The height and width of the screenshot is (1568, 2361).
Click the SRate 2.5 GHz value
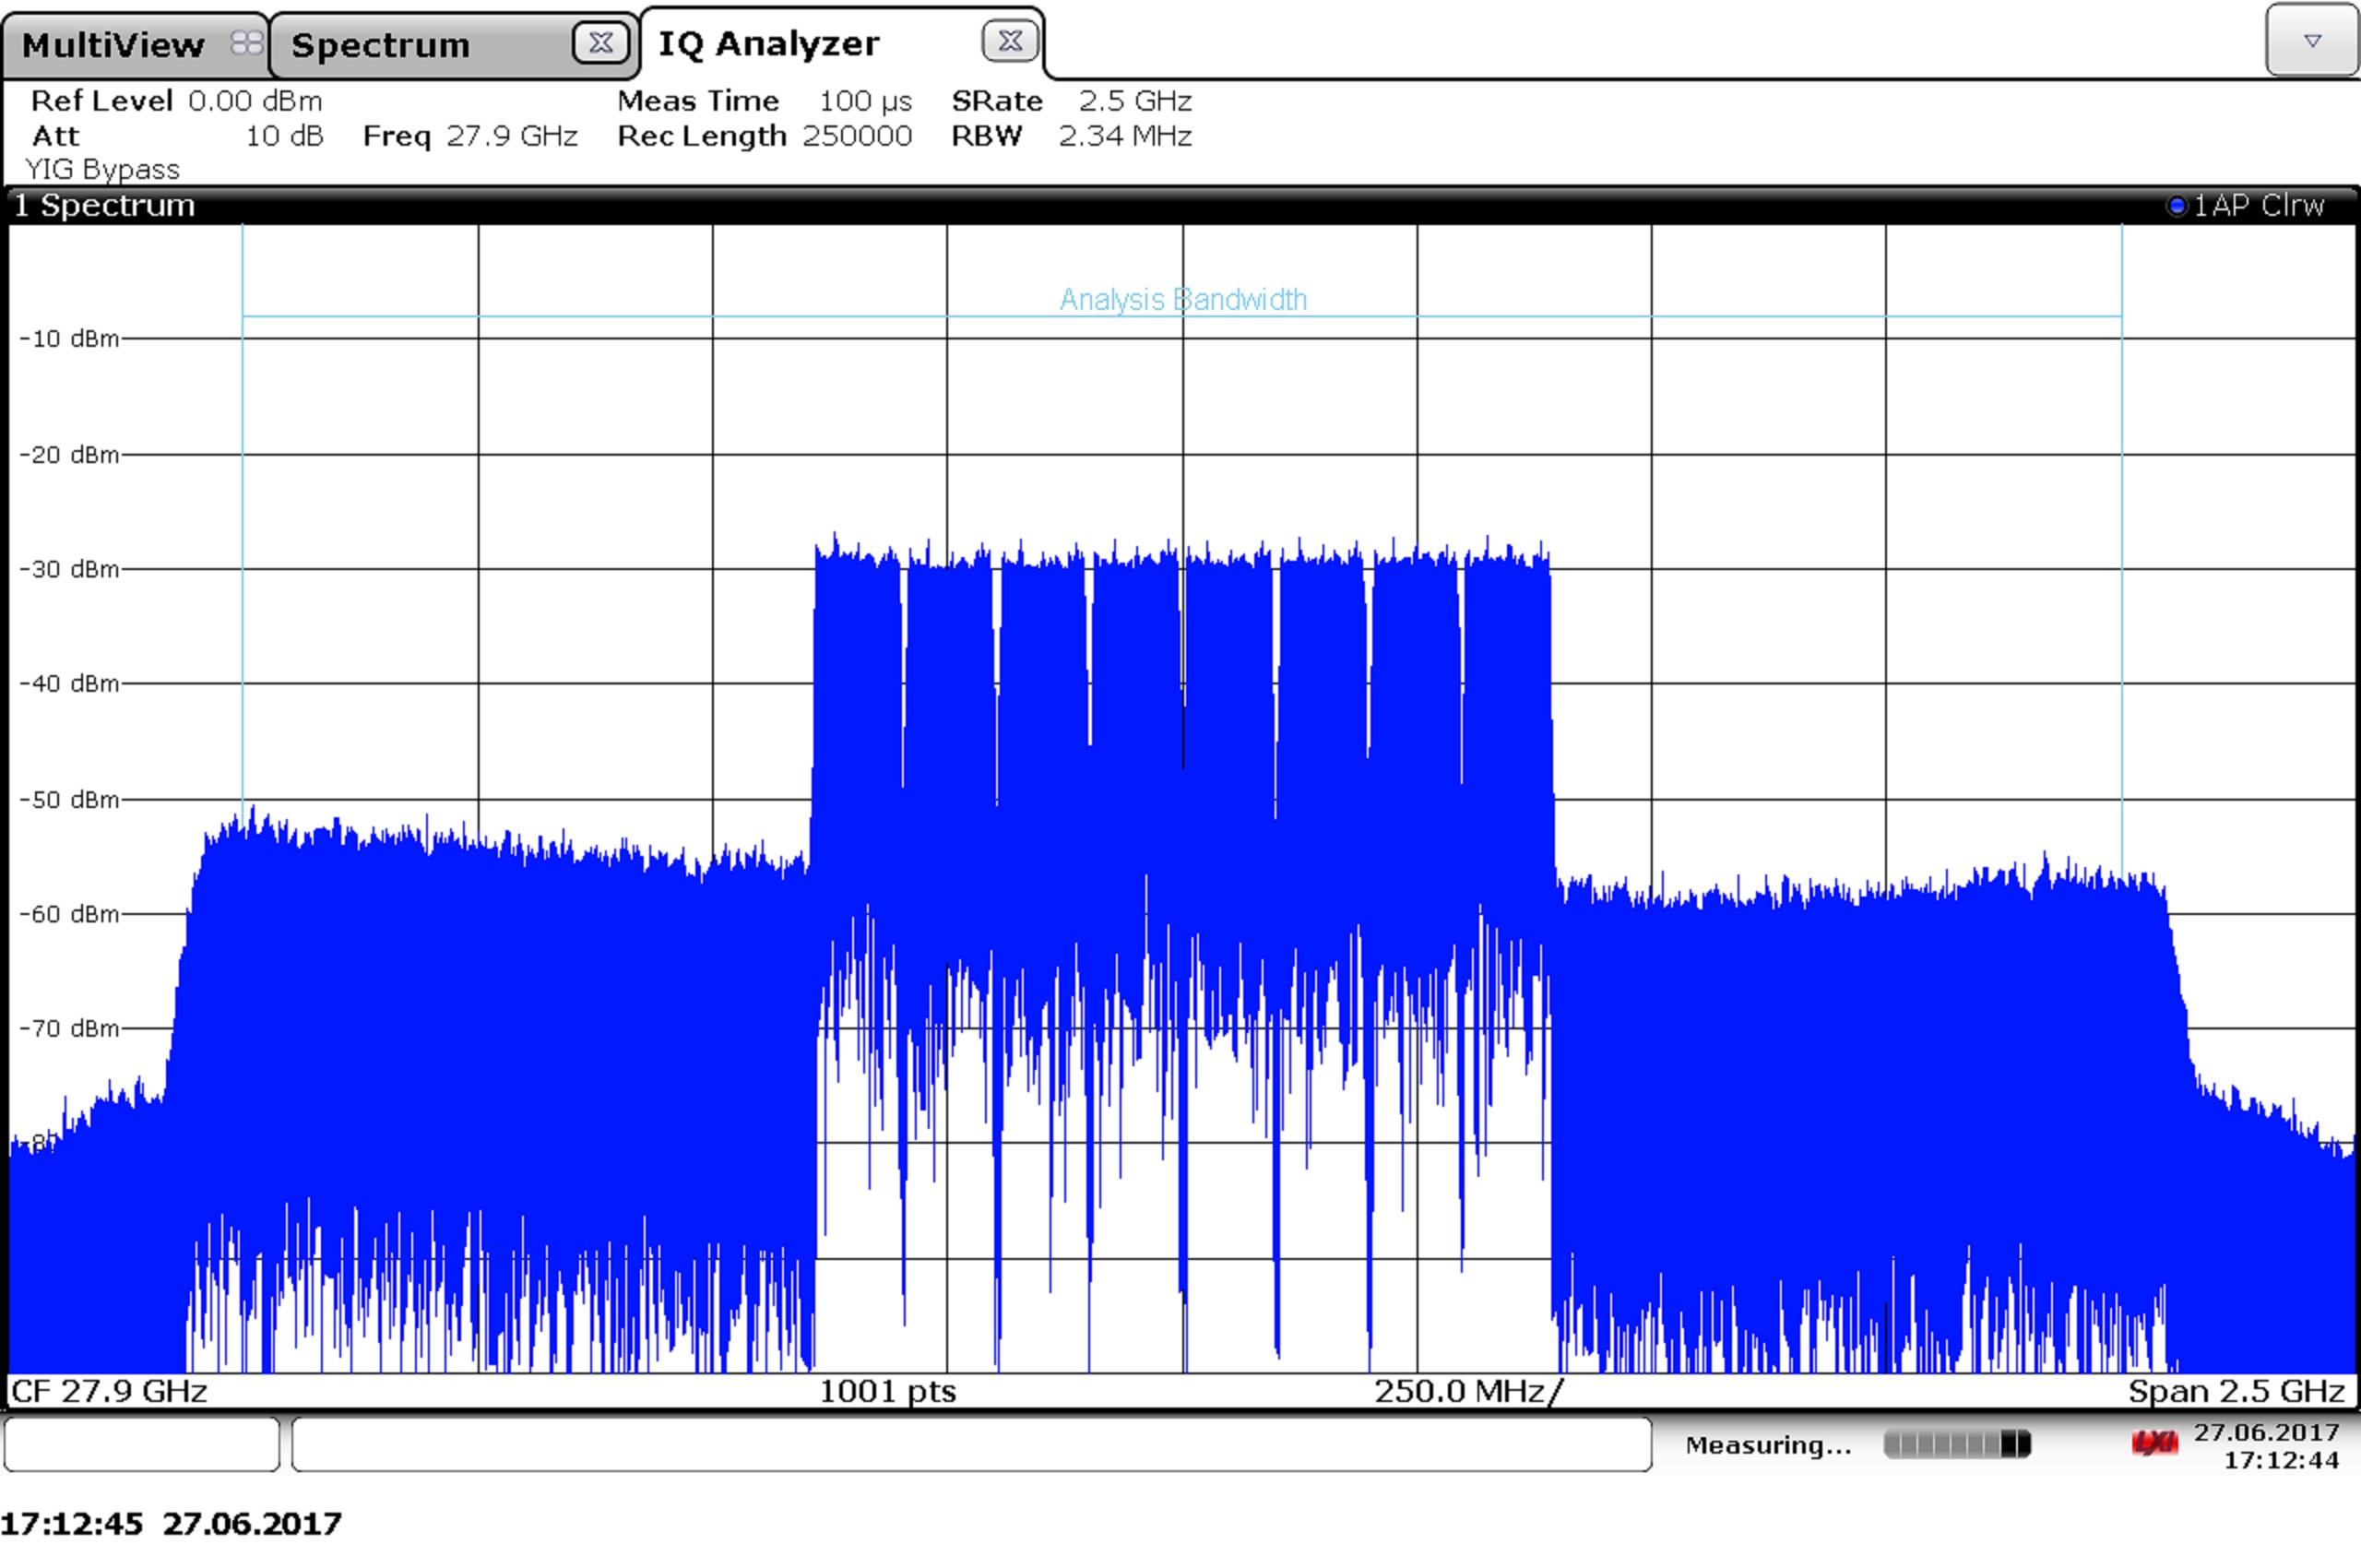coord(1134,101)
